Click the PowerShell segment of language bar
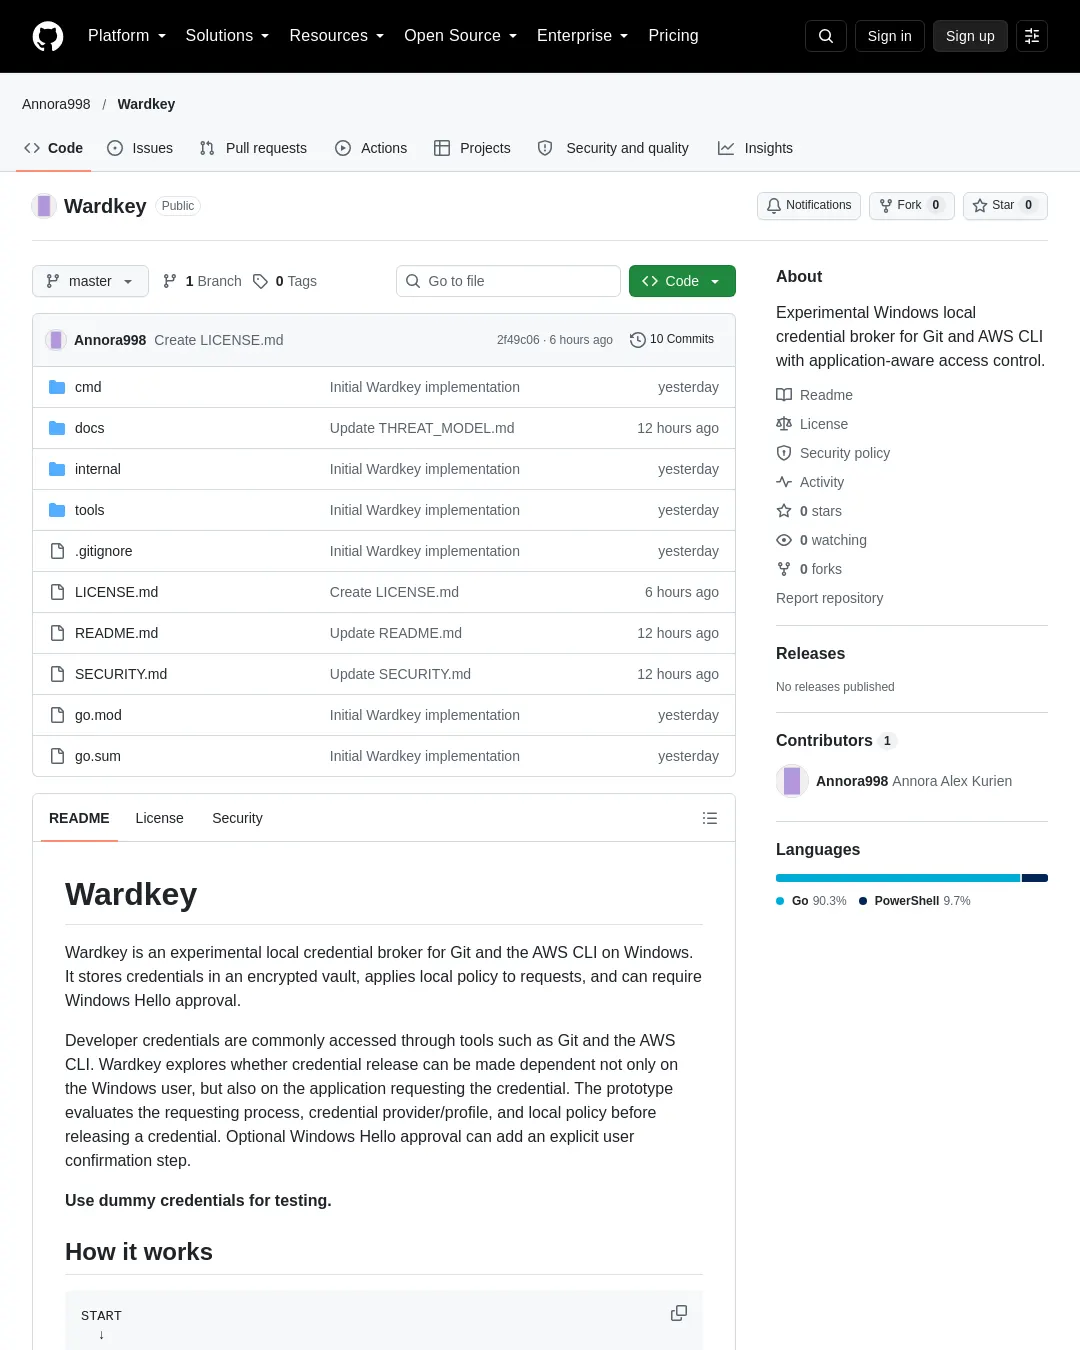The height and width of the screenshot is (1350, 1080). 1035,878
